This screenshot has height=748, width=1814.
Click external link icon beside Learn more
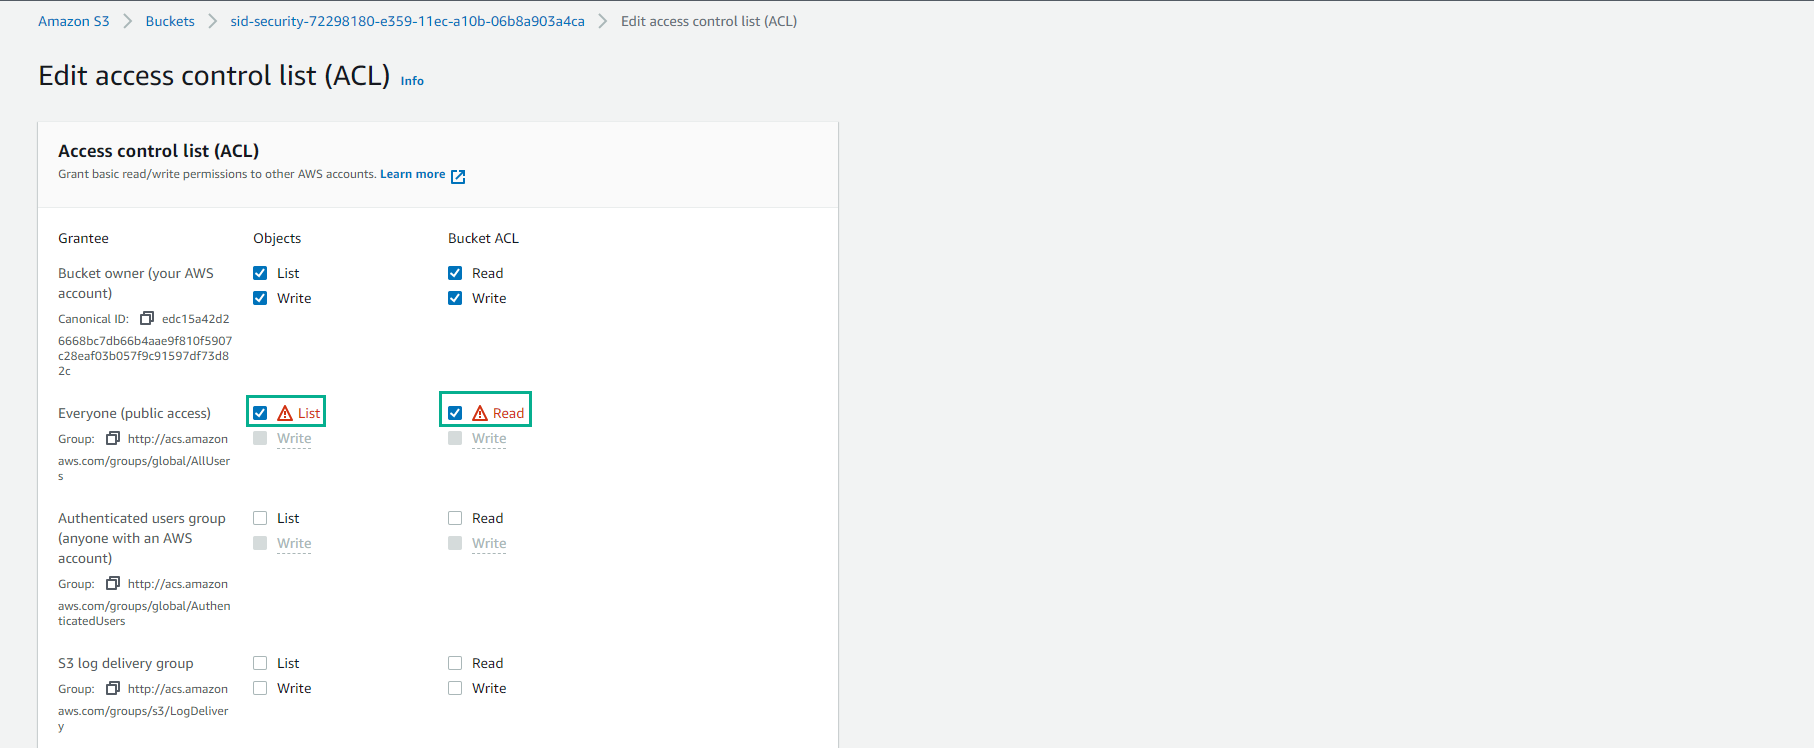[x=458, y=176]
